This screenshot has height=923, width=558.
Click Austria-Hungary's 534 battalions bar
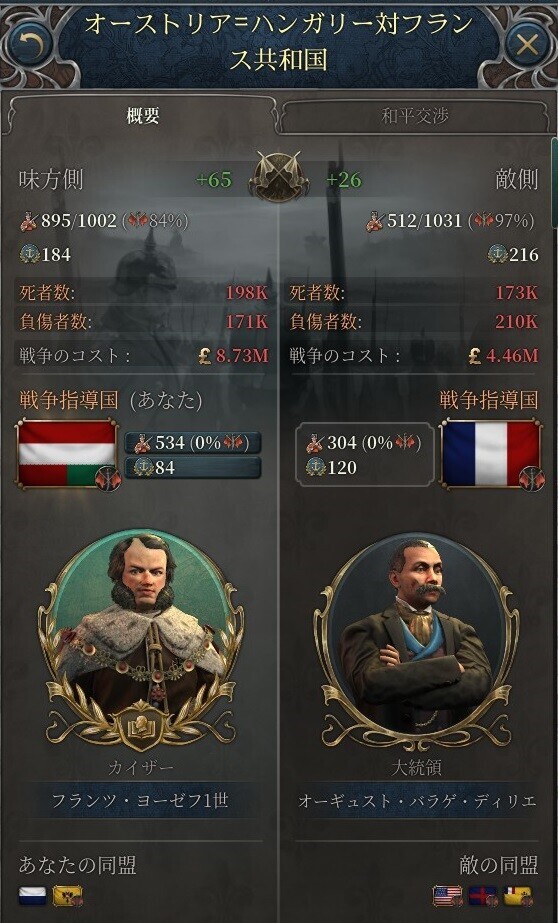192,443
